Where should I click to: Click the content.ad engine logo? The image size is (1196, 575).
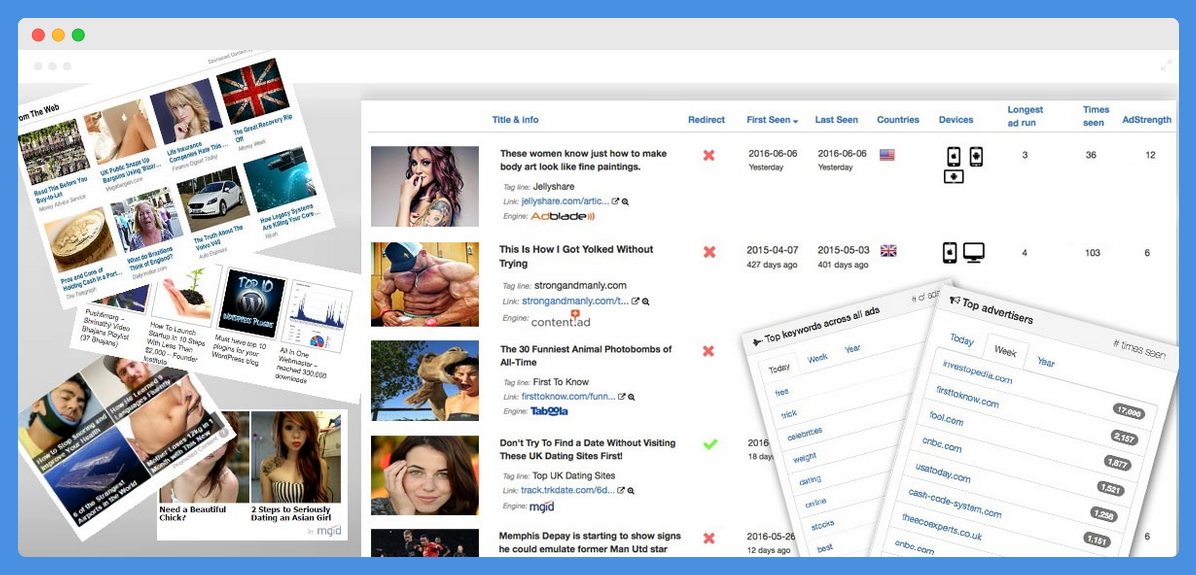561,319
